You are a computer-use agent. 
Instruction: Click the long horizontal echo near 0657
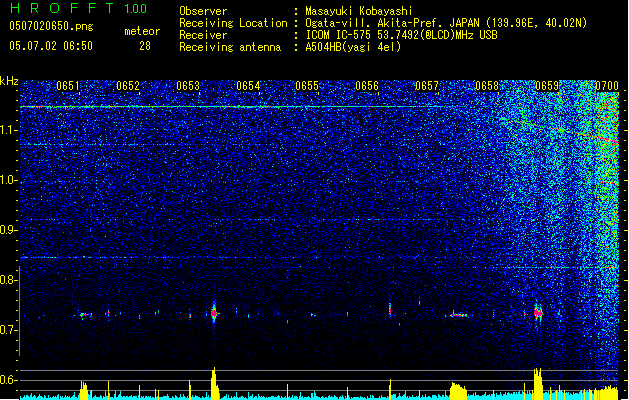pos(459,315)
